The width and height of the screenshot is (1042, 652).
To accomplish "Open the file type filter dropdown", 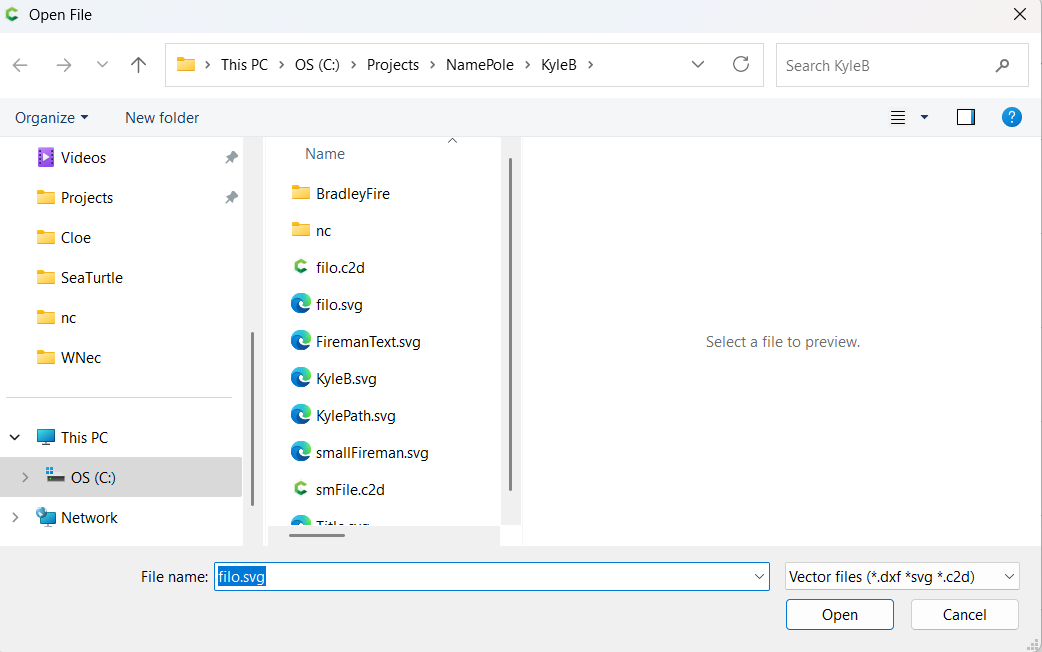I will pyautogui.click(x=901, y=576).
